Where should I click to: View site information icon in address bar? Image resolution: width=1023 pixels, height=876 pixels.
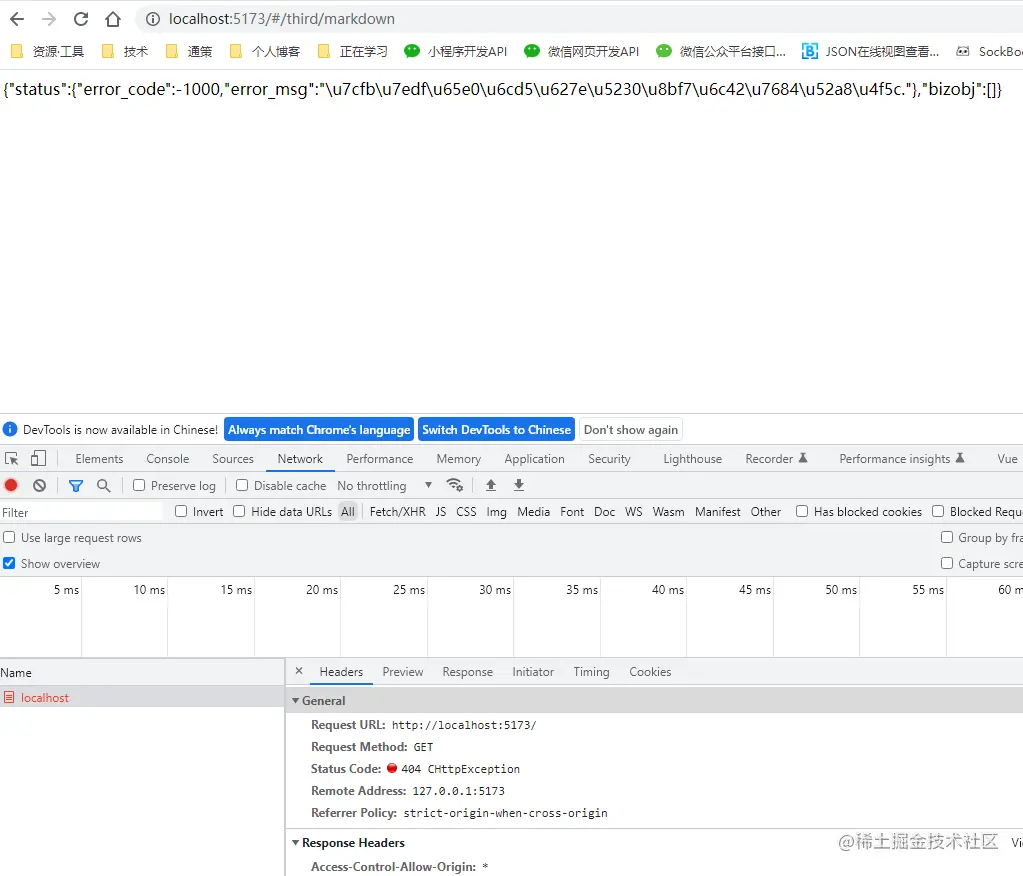pos(153,19)
